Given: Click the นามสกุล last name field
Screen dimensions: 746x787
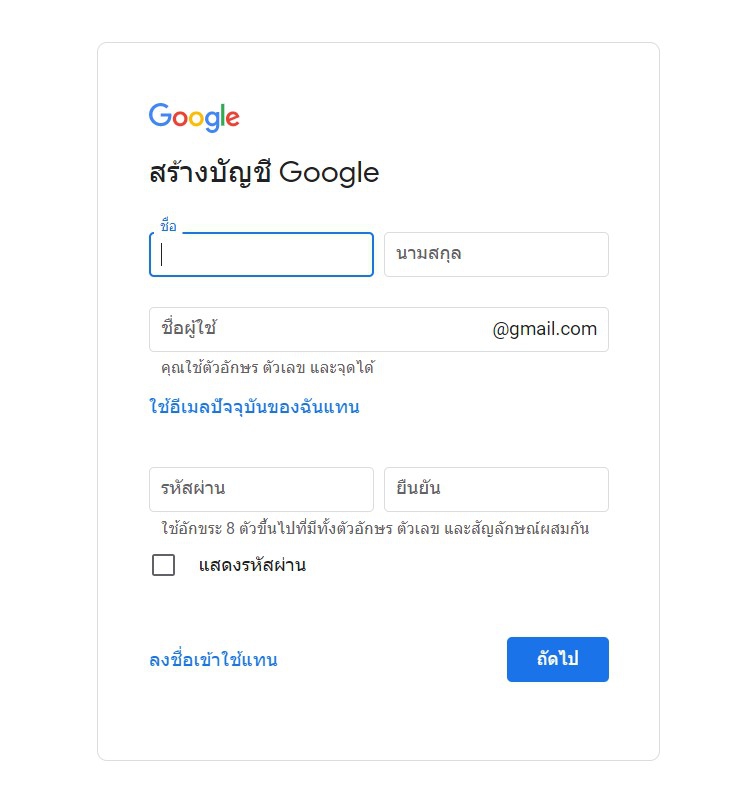Looking at the screenshot, I should pos(496,254).
